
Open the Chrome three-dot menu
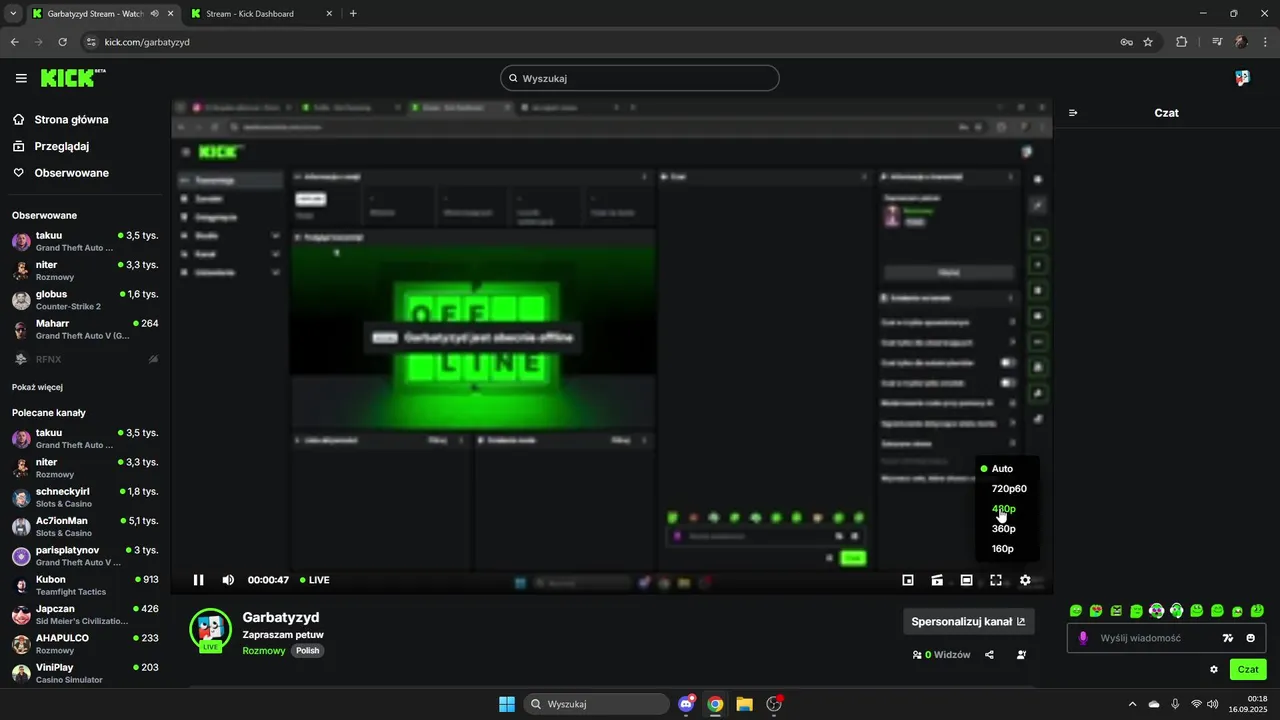coord(1263,42)
